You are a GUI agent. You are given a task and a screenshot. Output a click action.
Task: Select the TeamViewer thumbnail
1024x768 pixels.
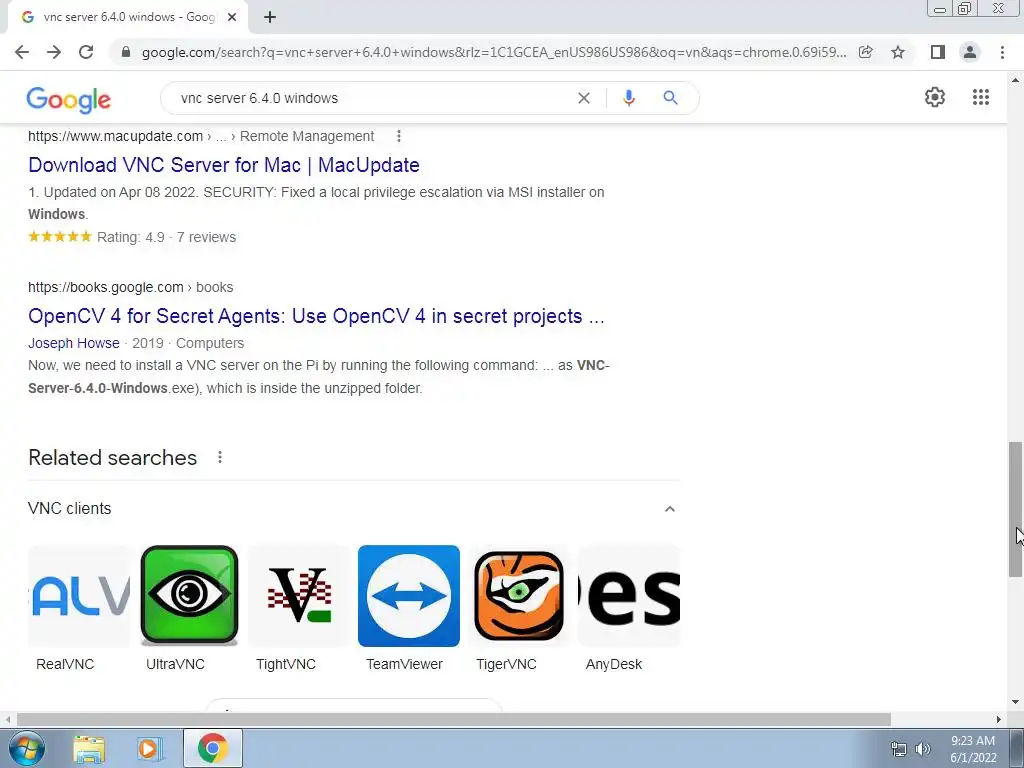pyautogui.click(x=409, y=596)
